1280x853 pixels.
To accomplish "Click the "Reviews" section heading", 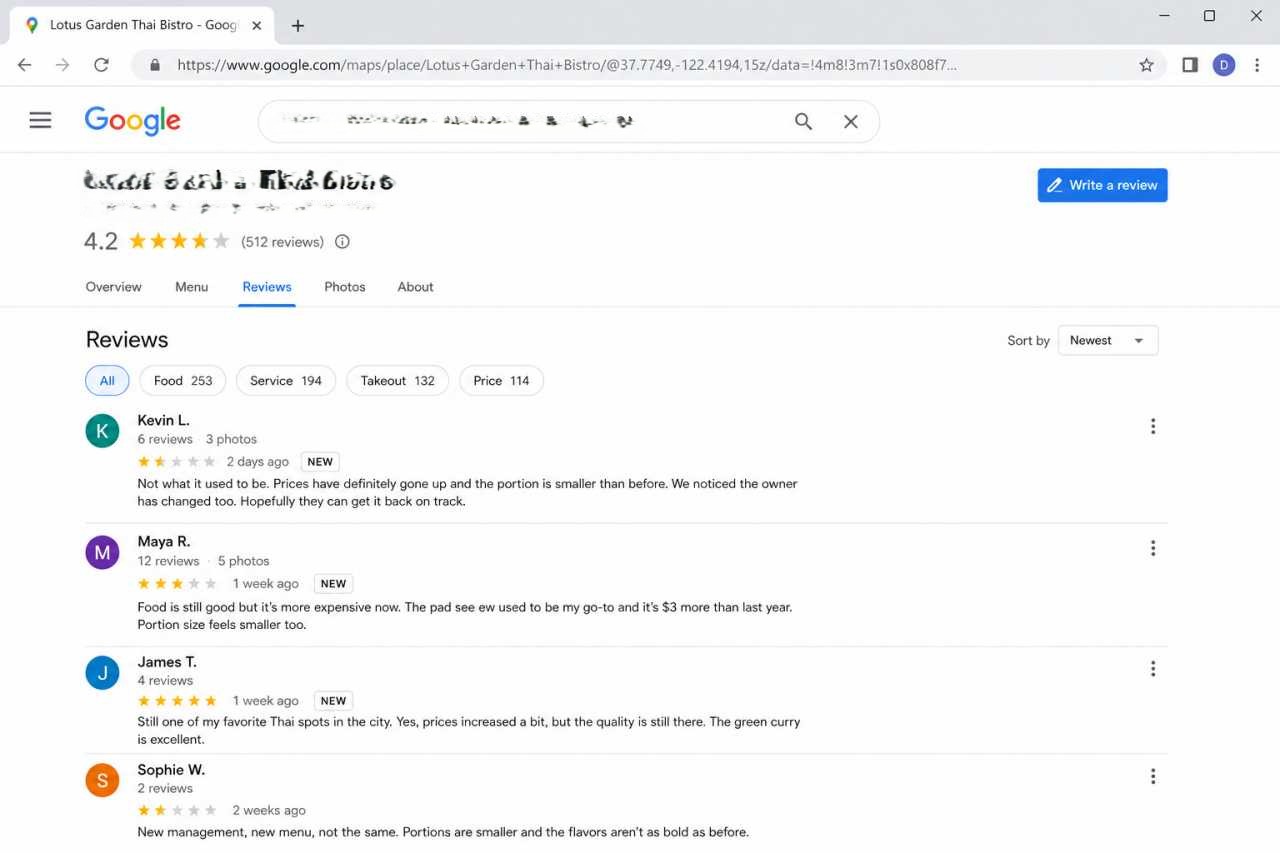I will coord(127,340).
